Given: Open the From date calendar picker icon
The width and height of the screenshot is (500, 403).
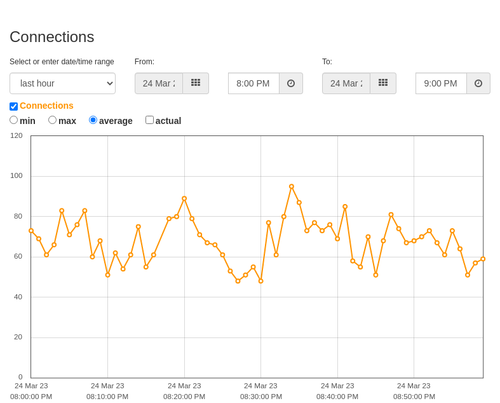Looking at the screenshot, I should coord(196,83).
